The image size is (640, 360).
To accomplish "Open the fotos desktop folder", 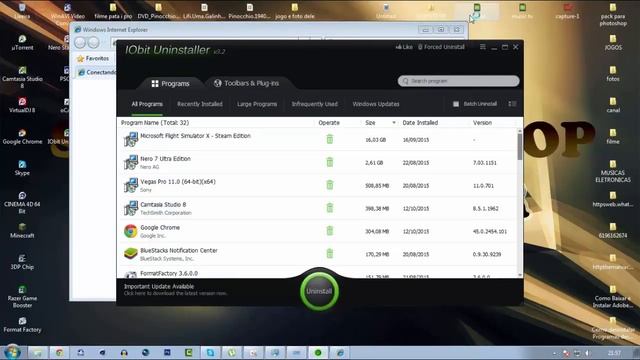I will pyautogui.click(x=613, y=74).
